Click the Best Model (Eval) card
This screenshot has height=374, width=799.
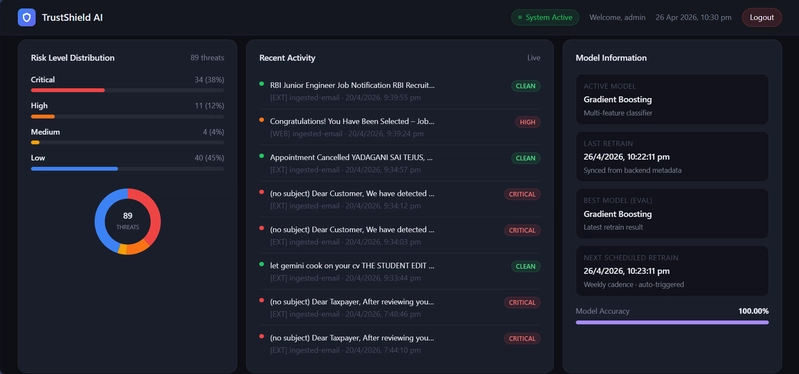[672, 213]
